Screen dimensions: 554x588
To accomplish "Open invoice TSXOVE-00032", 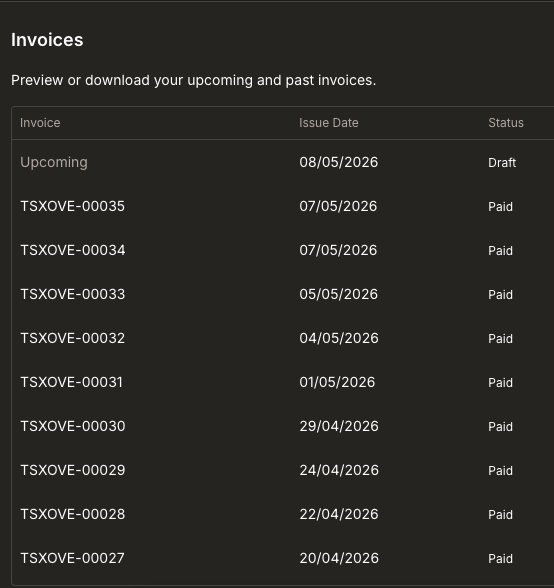I will click(x=72, y=338).
